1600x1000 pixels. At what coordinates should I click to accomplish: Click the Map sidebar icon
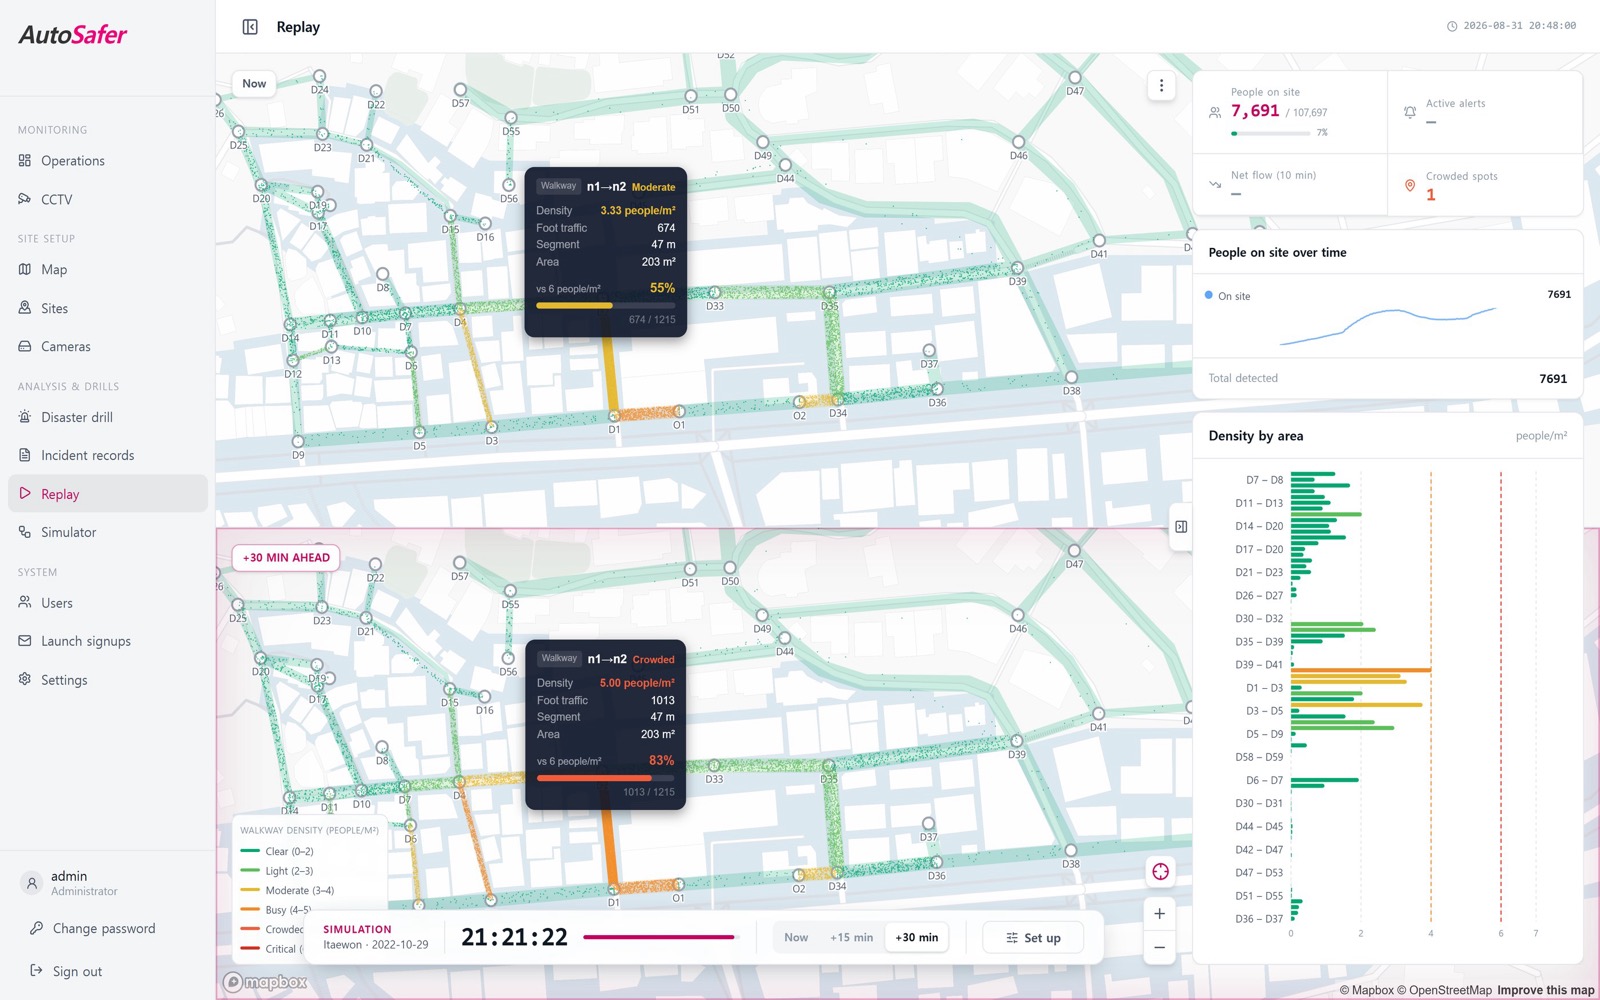coord(25,269)
